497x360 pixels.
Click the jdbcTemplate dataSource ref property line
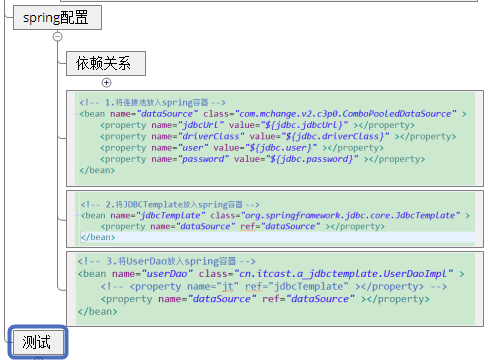243,227
